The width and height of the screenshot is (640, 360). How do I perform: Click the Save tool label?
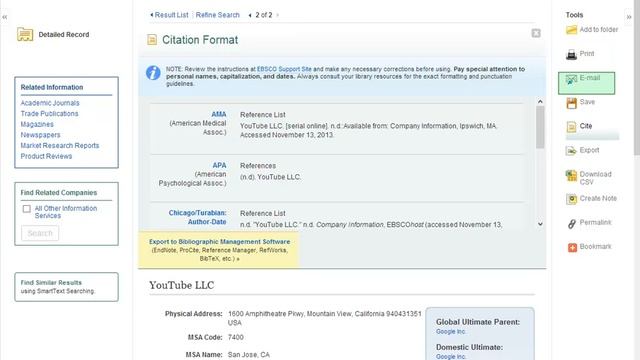pos(587,102)
